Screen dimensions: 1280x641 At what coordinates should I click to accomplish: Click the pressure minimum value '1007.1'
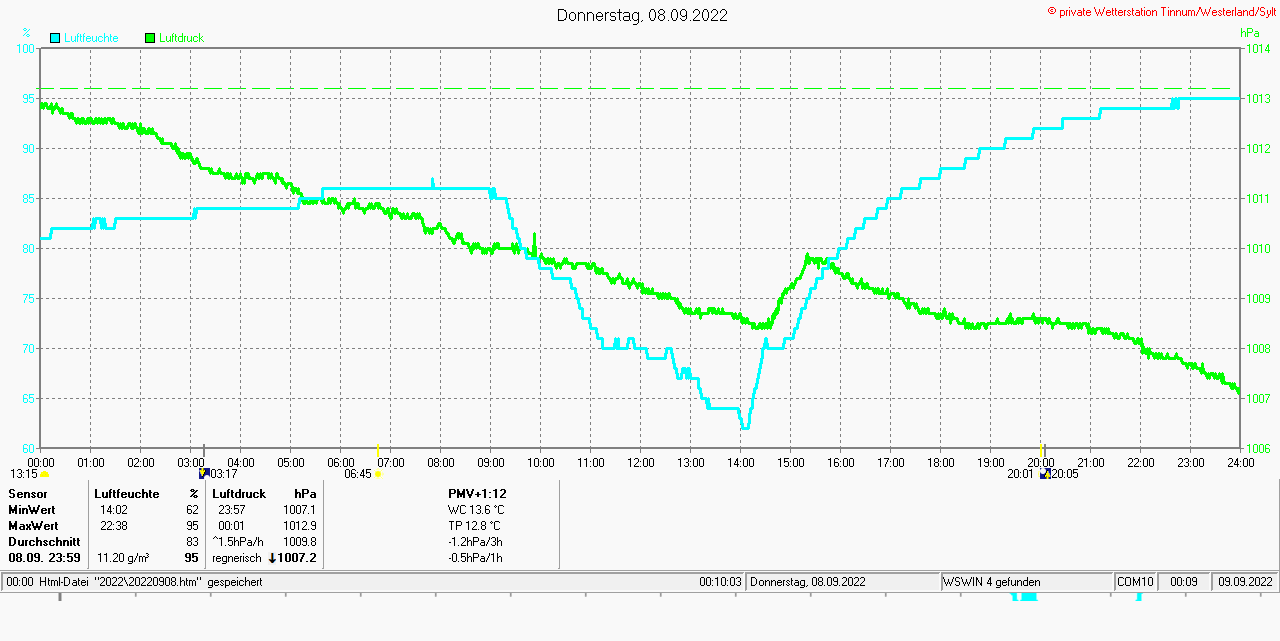point(300,510)
